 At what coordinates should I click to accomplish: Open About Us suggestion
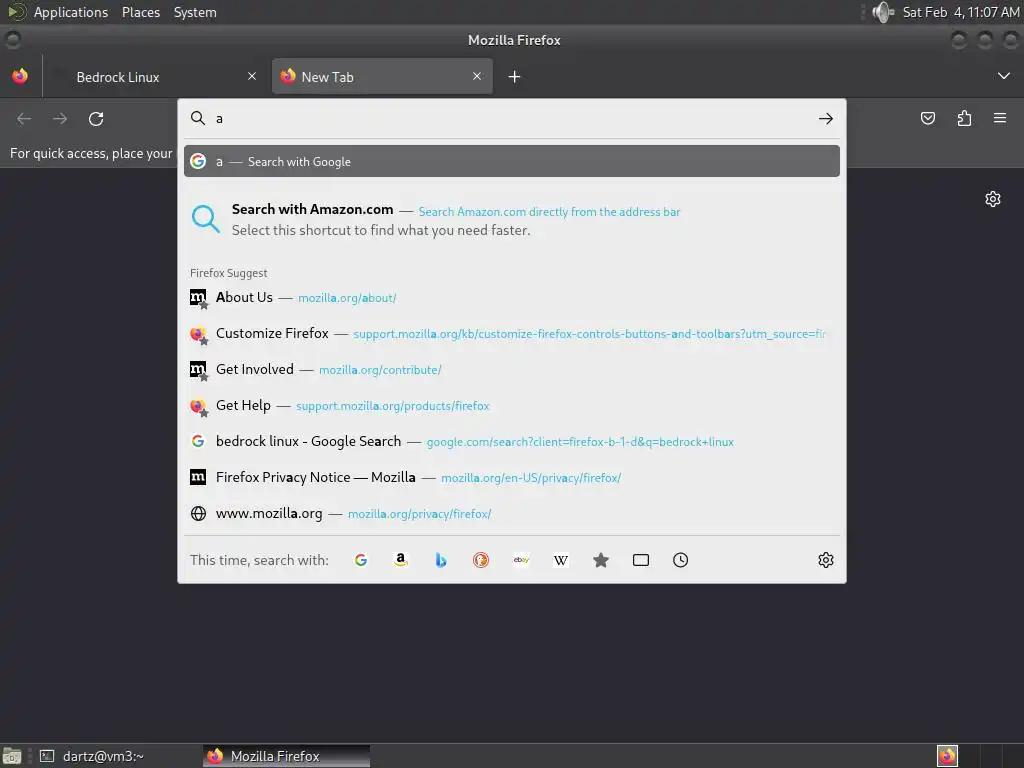pyautogui.click(x=511, y=297)
